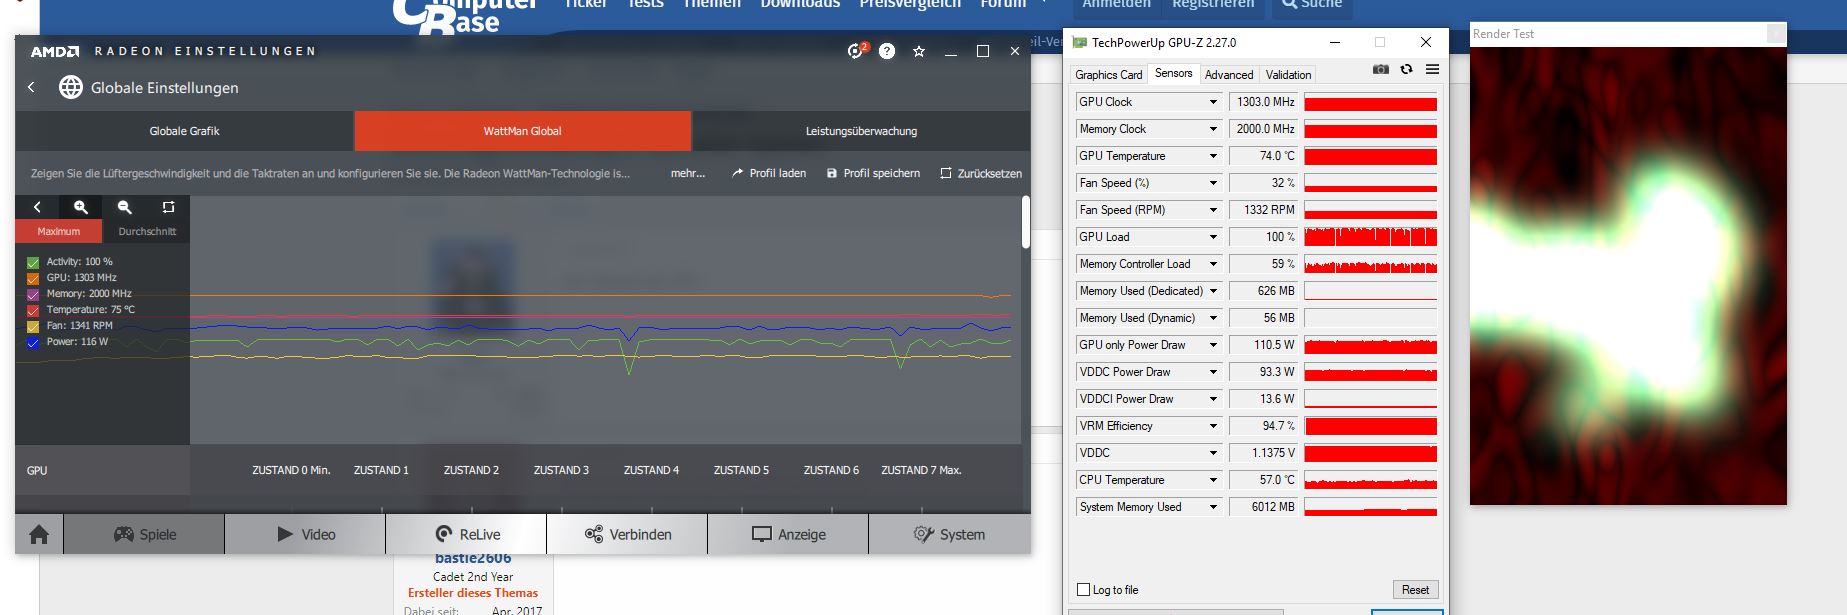Click the back arrow beside Globale Einstellungen
The width and height of the screenshot is (1847, 615).
[31, 87]
